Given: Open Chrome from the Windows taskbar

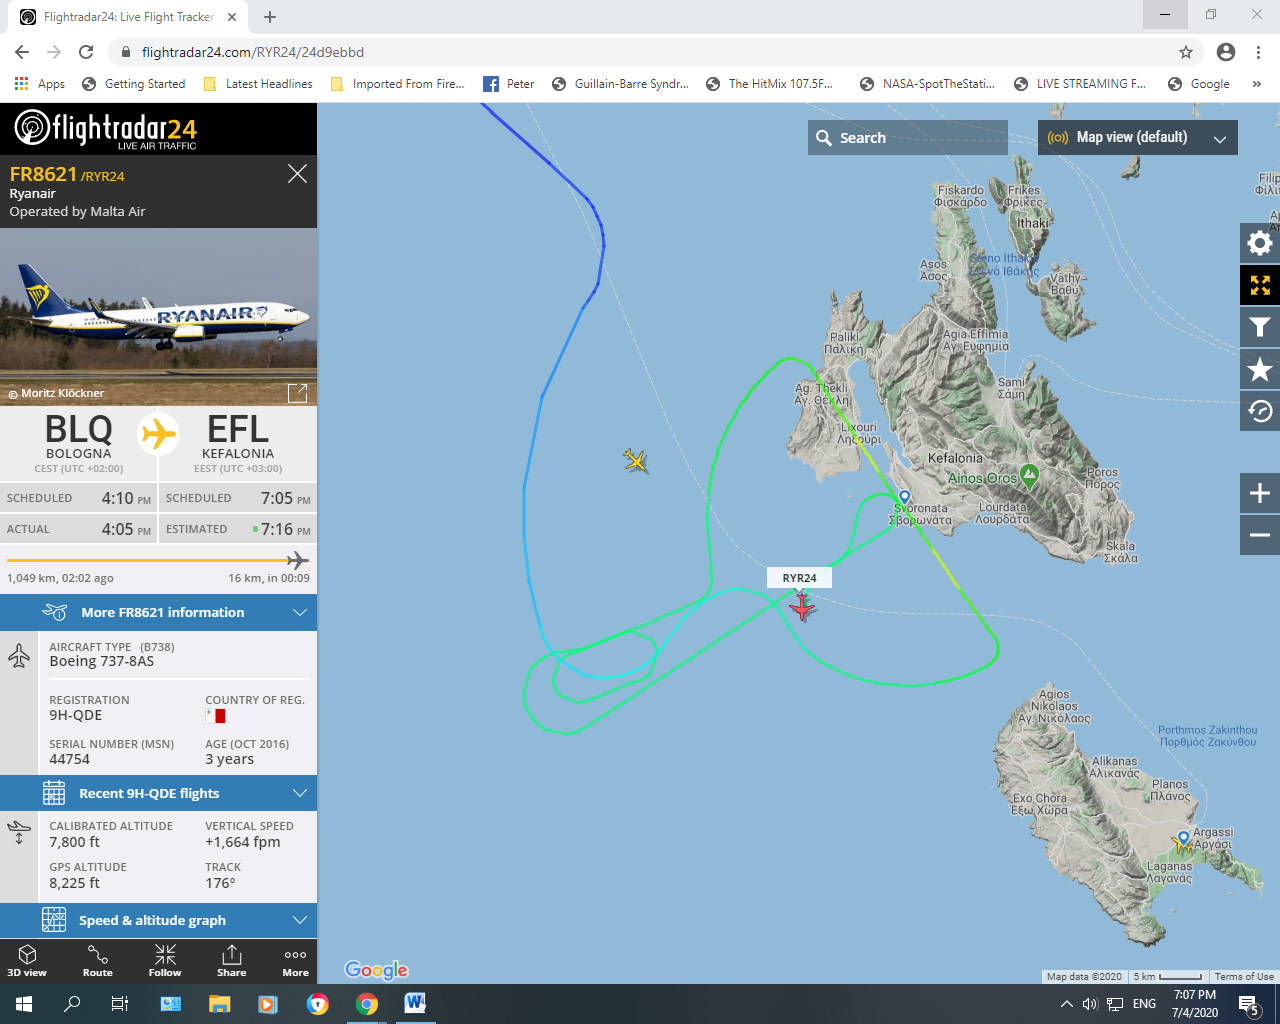Looking at the screenshot, I should (x=367, y=1004).
